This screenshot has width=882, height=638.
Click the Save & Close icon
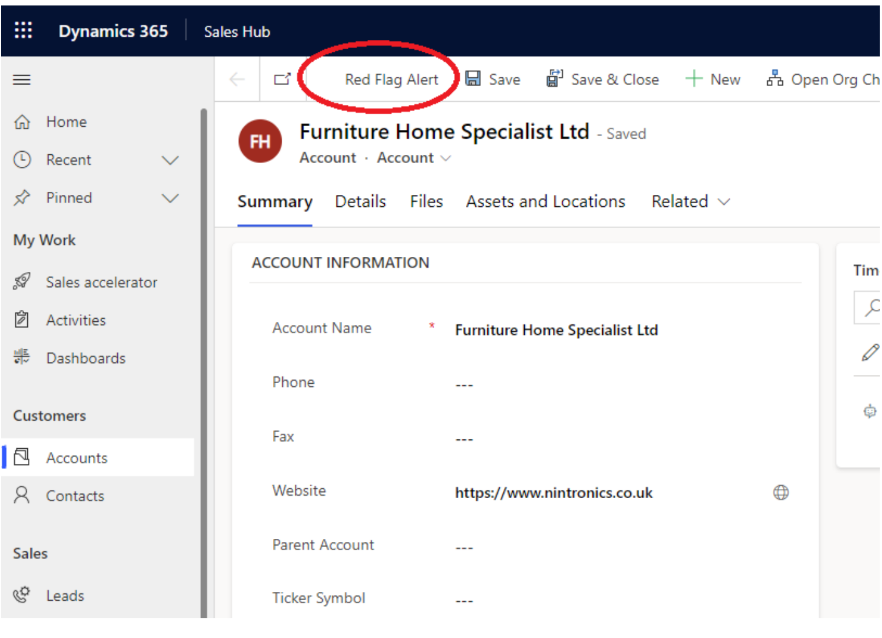[555, 78]
